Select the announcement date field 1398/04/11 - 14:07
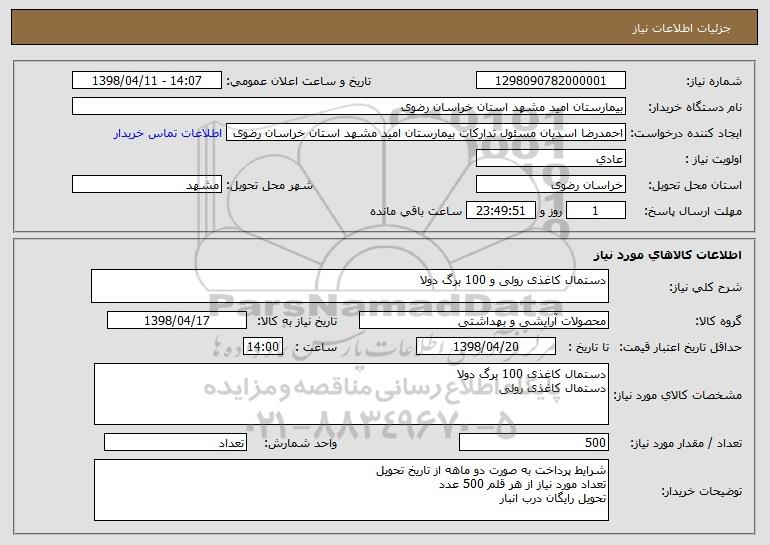 pyautogui.click(x=147, y=81)
